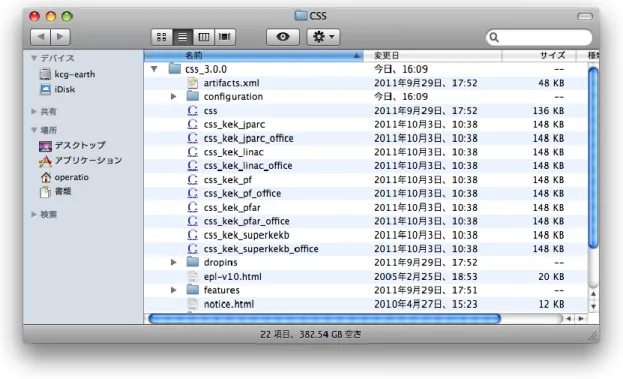The width and height of the screenshot is (623, 379).
Task: Open iDisk from the sidebar
Action: point(57,89)
